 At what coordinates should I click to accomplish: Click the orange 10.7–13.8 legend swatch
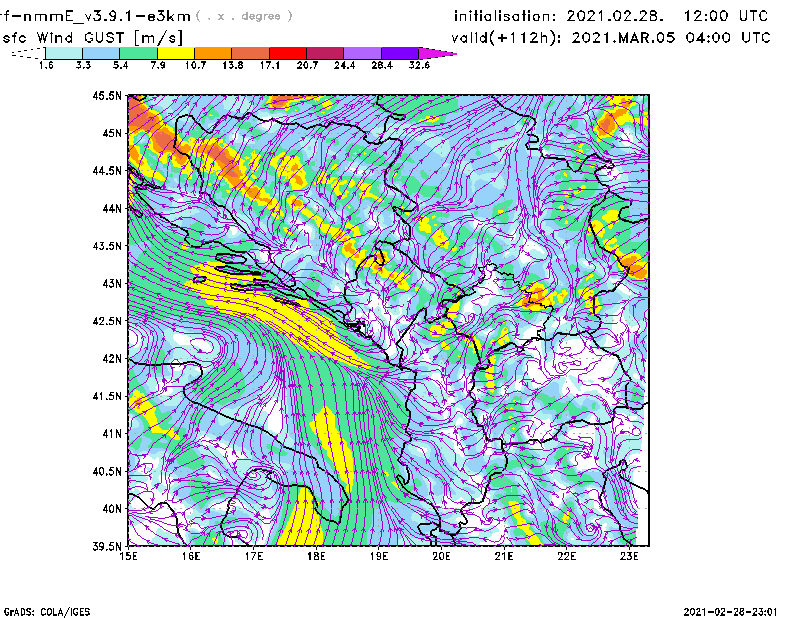pos(213,53)
